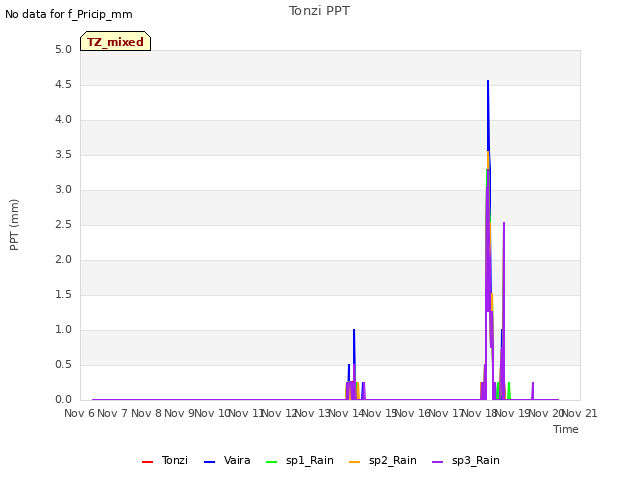Click the 0.5 y-axis tick label
Viewport: 640px width, 480px height.
click(x=63, y=364)
